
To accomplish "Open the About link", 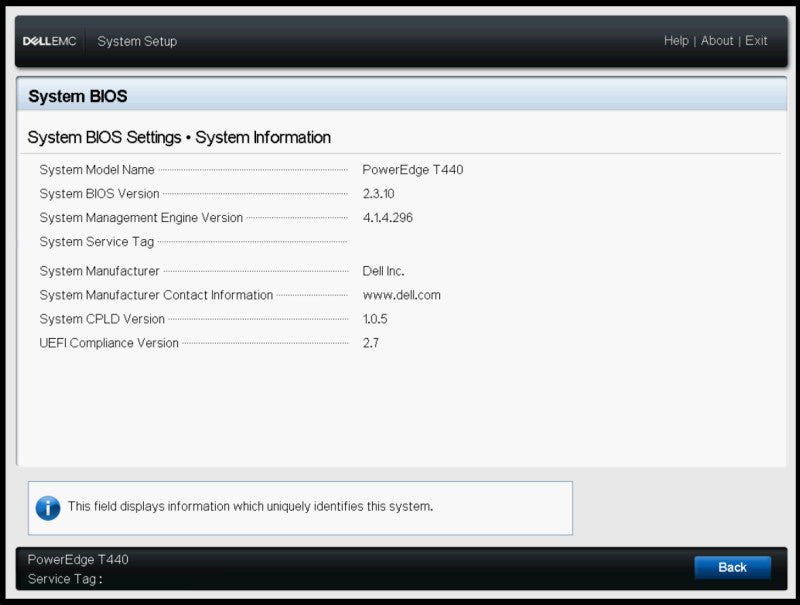I will click(x=717, y=41).
